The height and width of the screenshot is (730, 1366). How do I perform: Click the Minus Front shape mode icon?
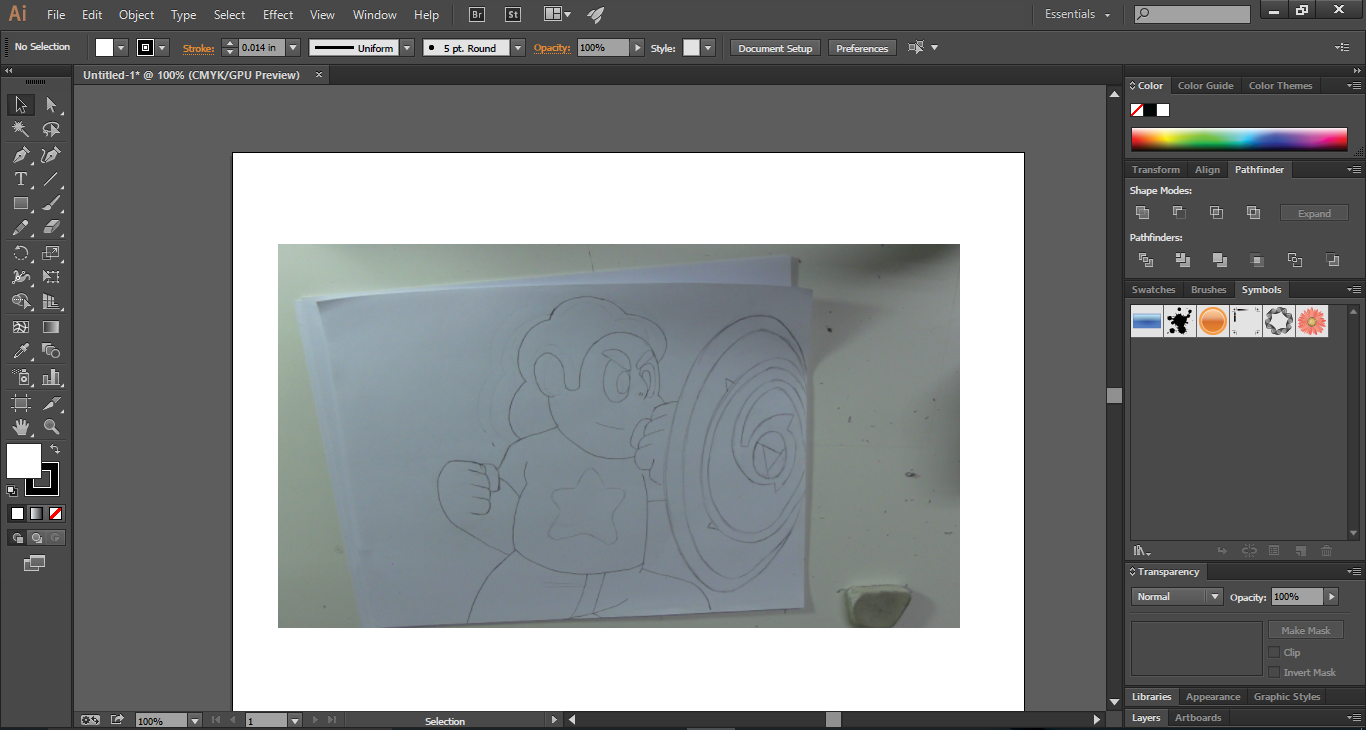tap(1179, 213)
